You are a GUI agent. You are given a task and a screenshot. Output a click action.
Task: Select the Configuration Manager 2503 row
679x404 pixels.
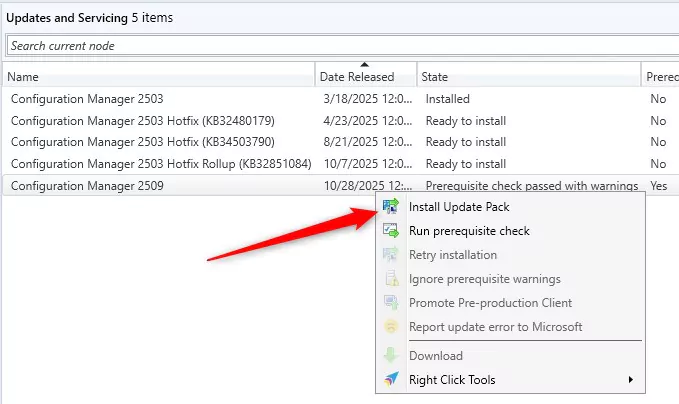[340, 99]
